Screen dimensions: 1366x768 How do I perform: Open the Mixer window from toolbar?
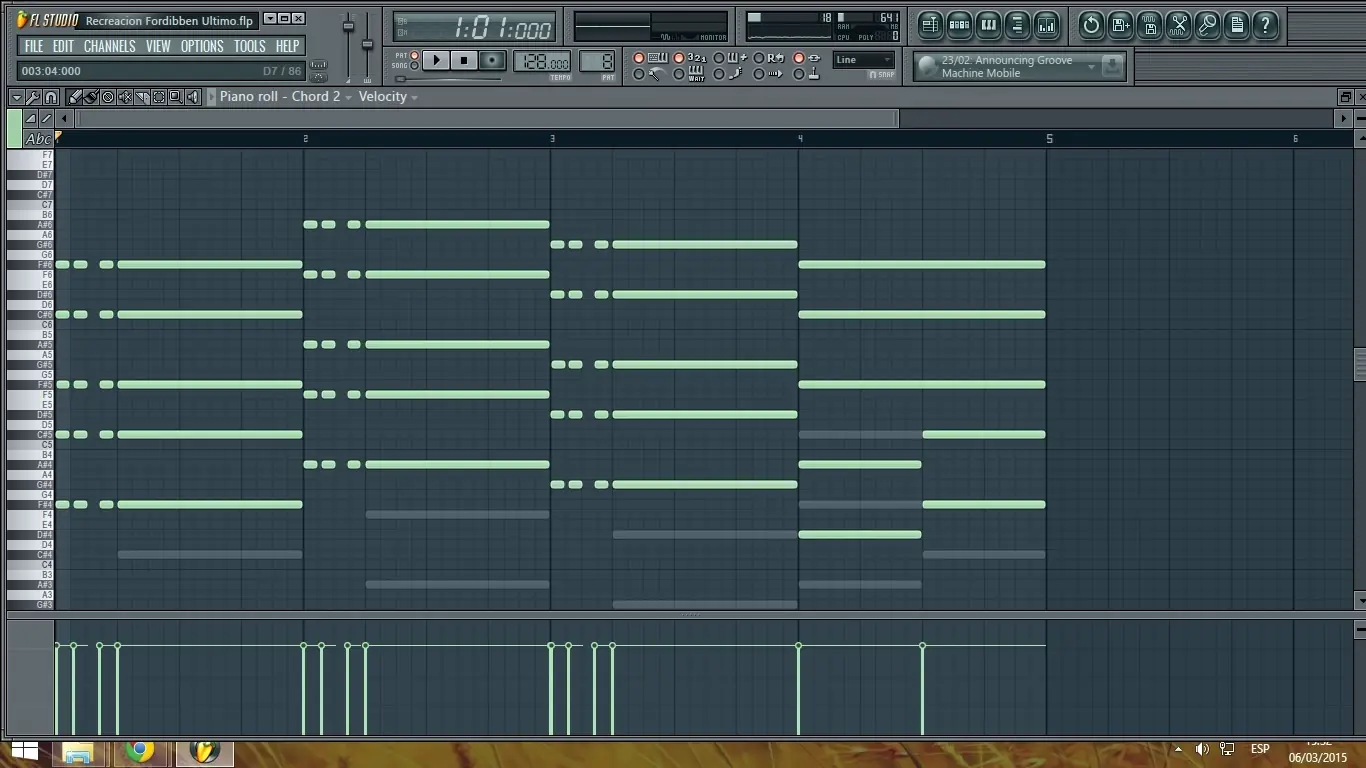coord(1046,25)
